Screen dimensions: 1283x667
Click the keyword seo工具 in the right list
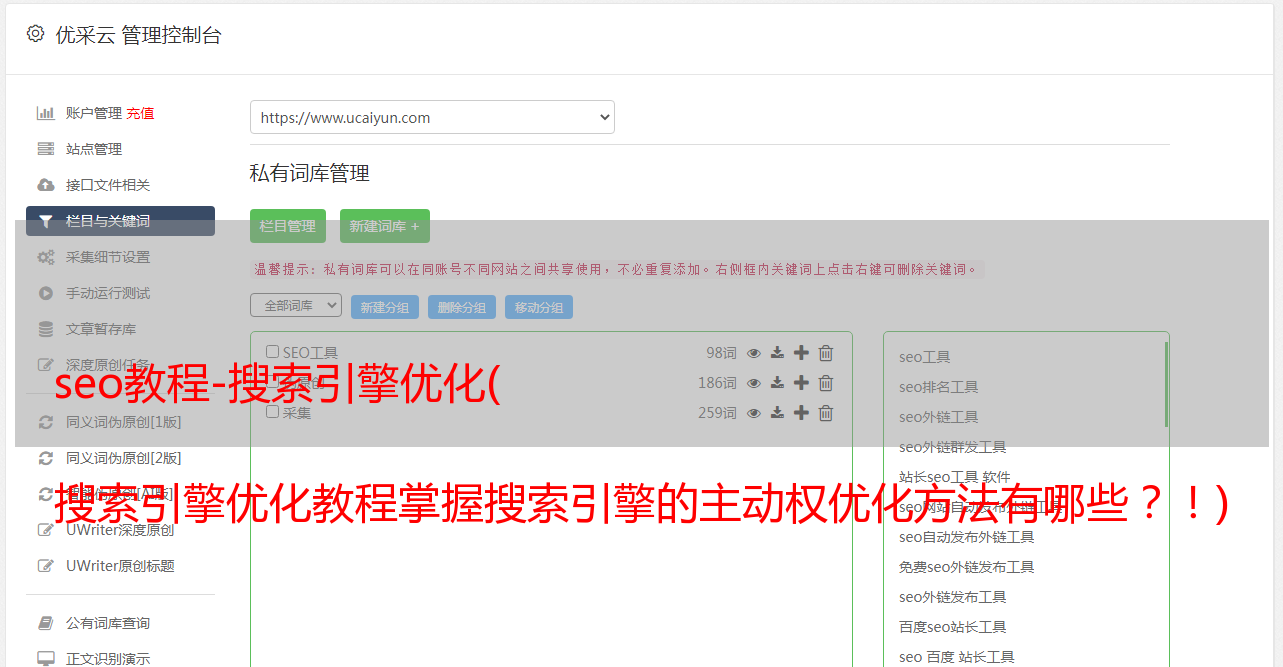click(x=924, y=357)
